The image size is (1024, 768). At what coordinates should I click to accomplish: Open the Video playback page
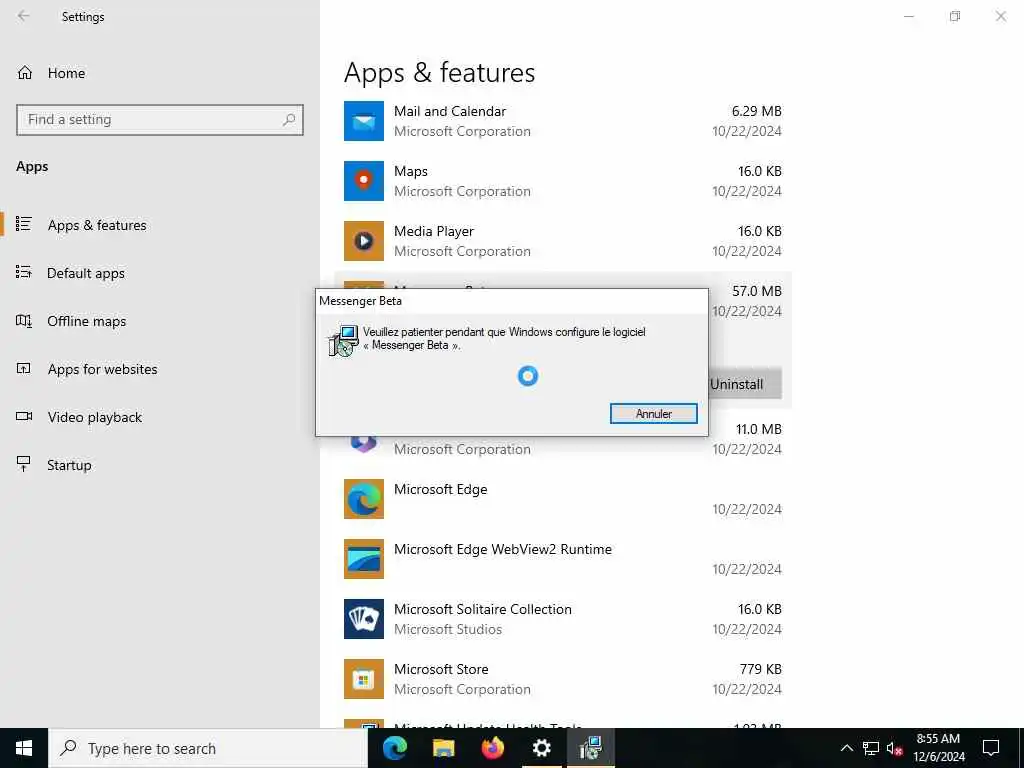95,417
